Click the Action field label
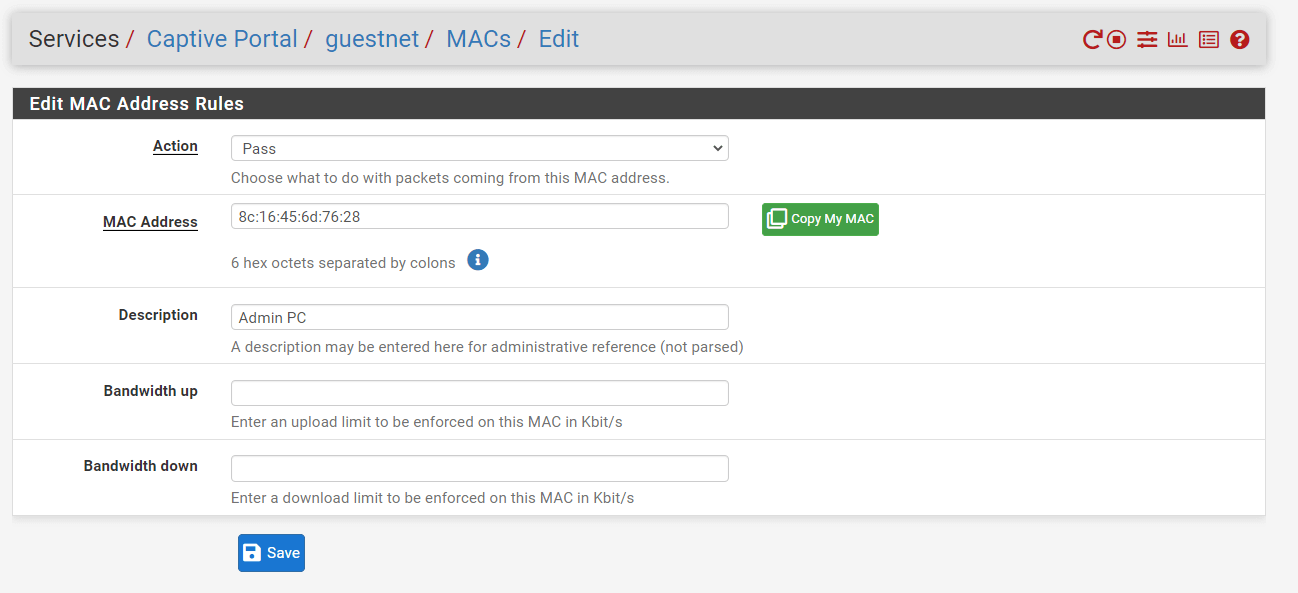The width and height of the screenshot is (1298, 593). (x=175, y=146)
